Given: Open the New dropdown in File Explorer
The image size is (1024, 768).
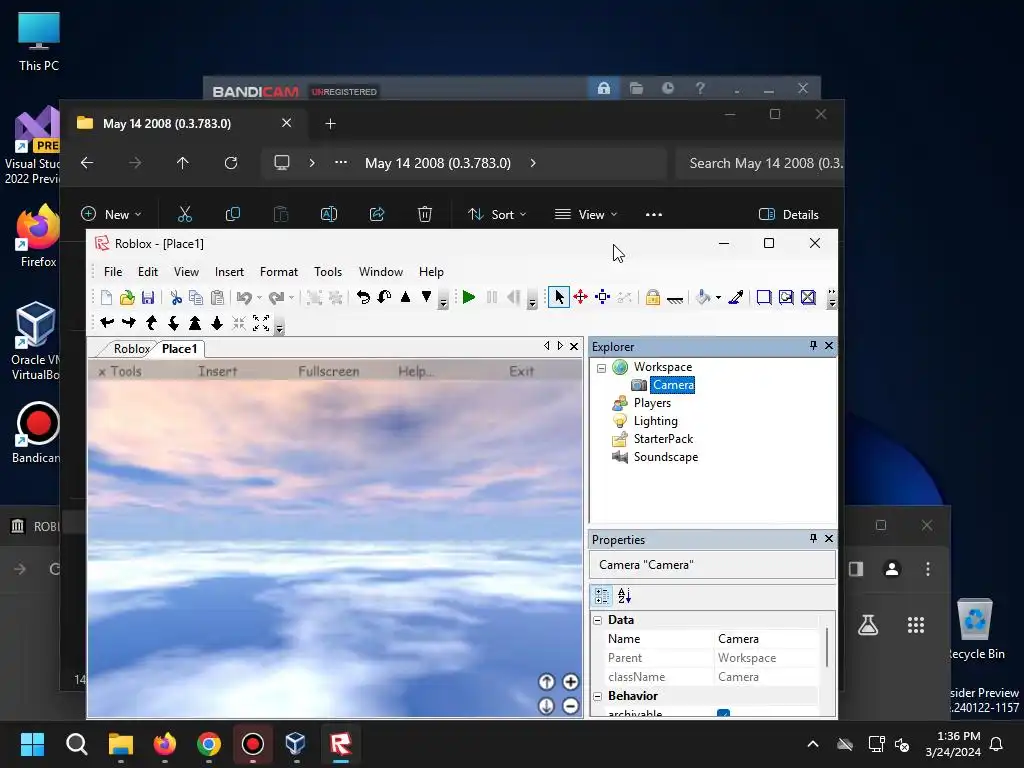Looking at the screenshot, I should (111, 214).
